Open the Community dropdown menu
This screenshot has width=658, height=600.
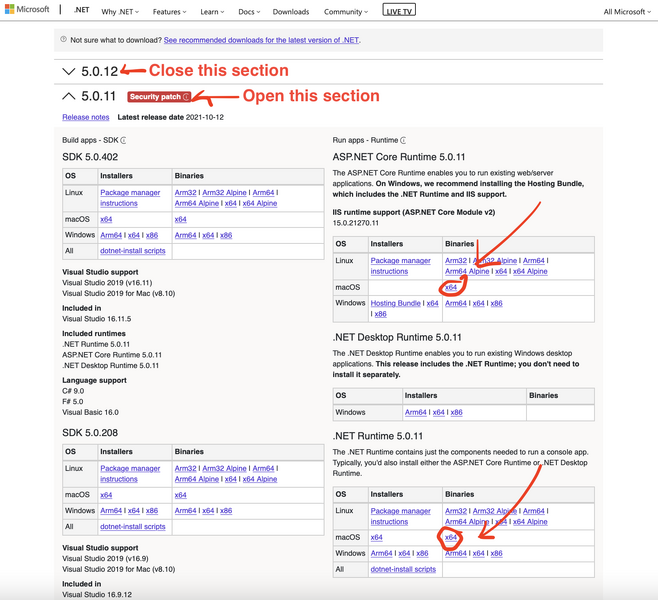point(346,12)
